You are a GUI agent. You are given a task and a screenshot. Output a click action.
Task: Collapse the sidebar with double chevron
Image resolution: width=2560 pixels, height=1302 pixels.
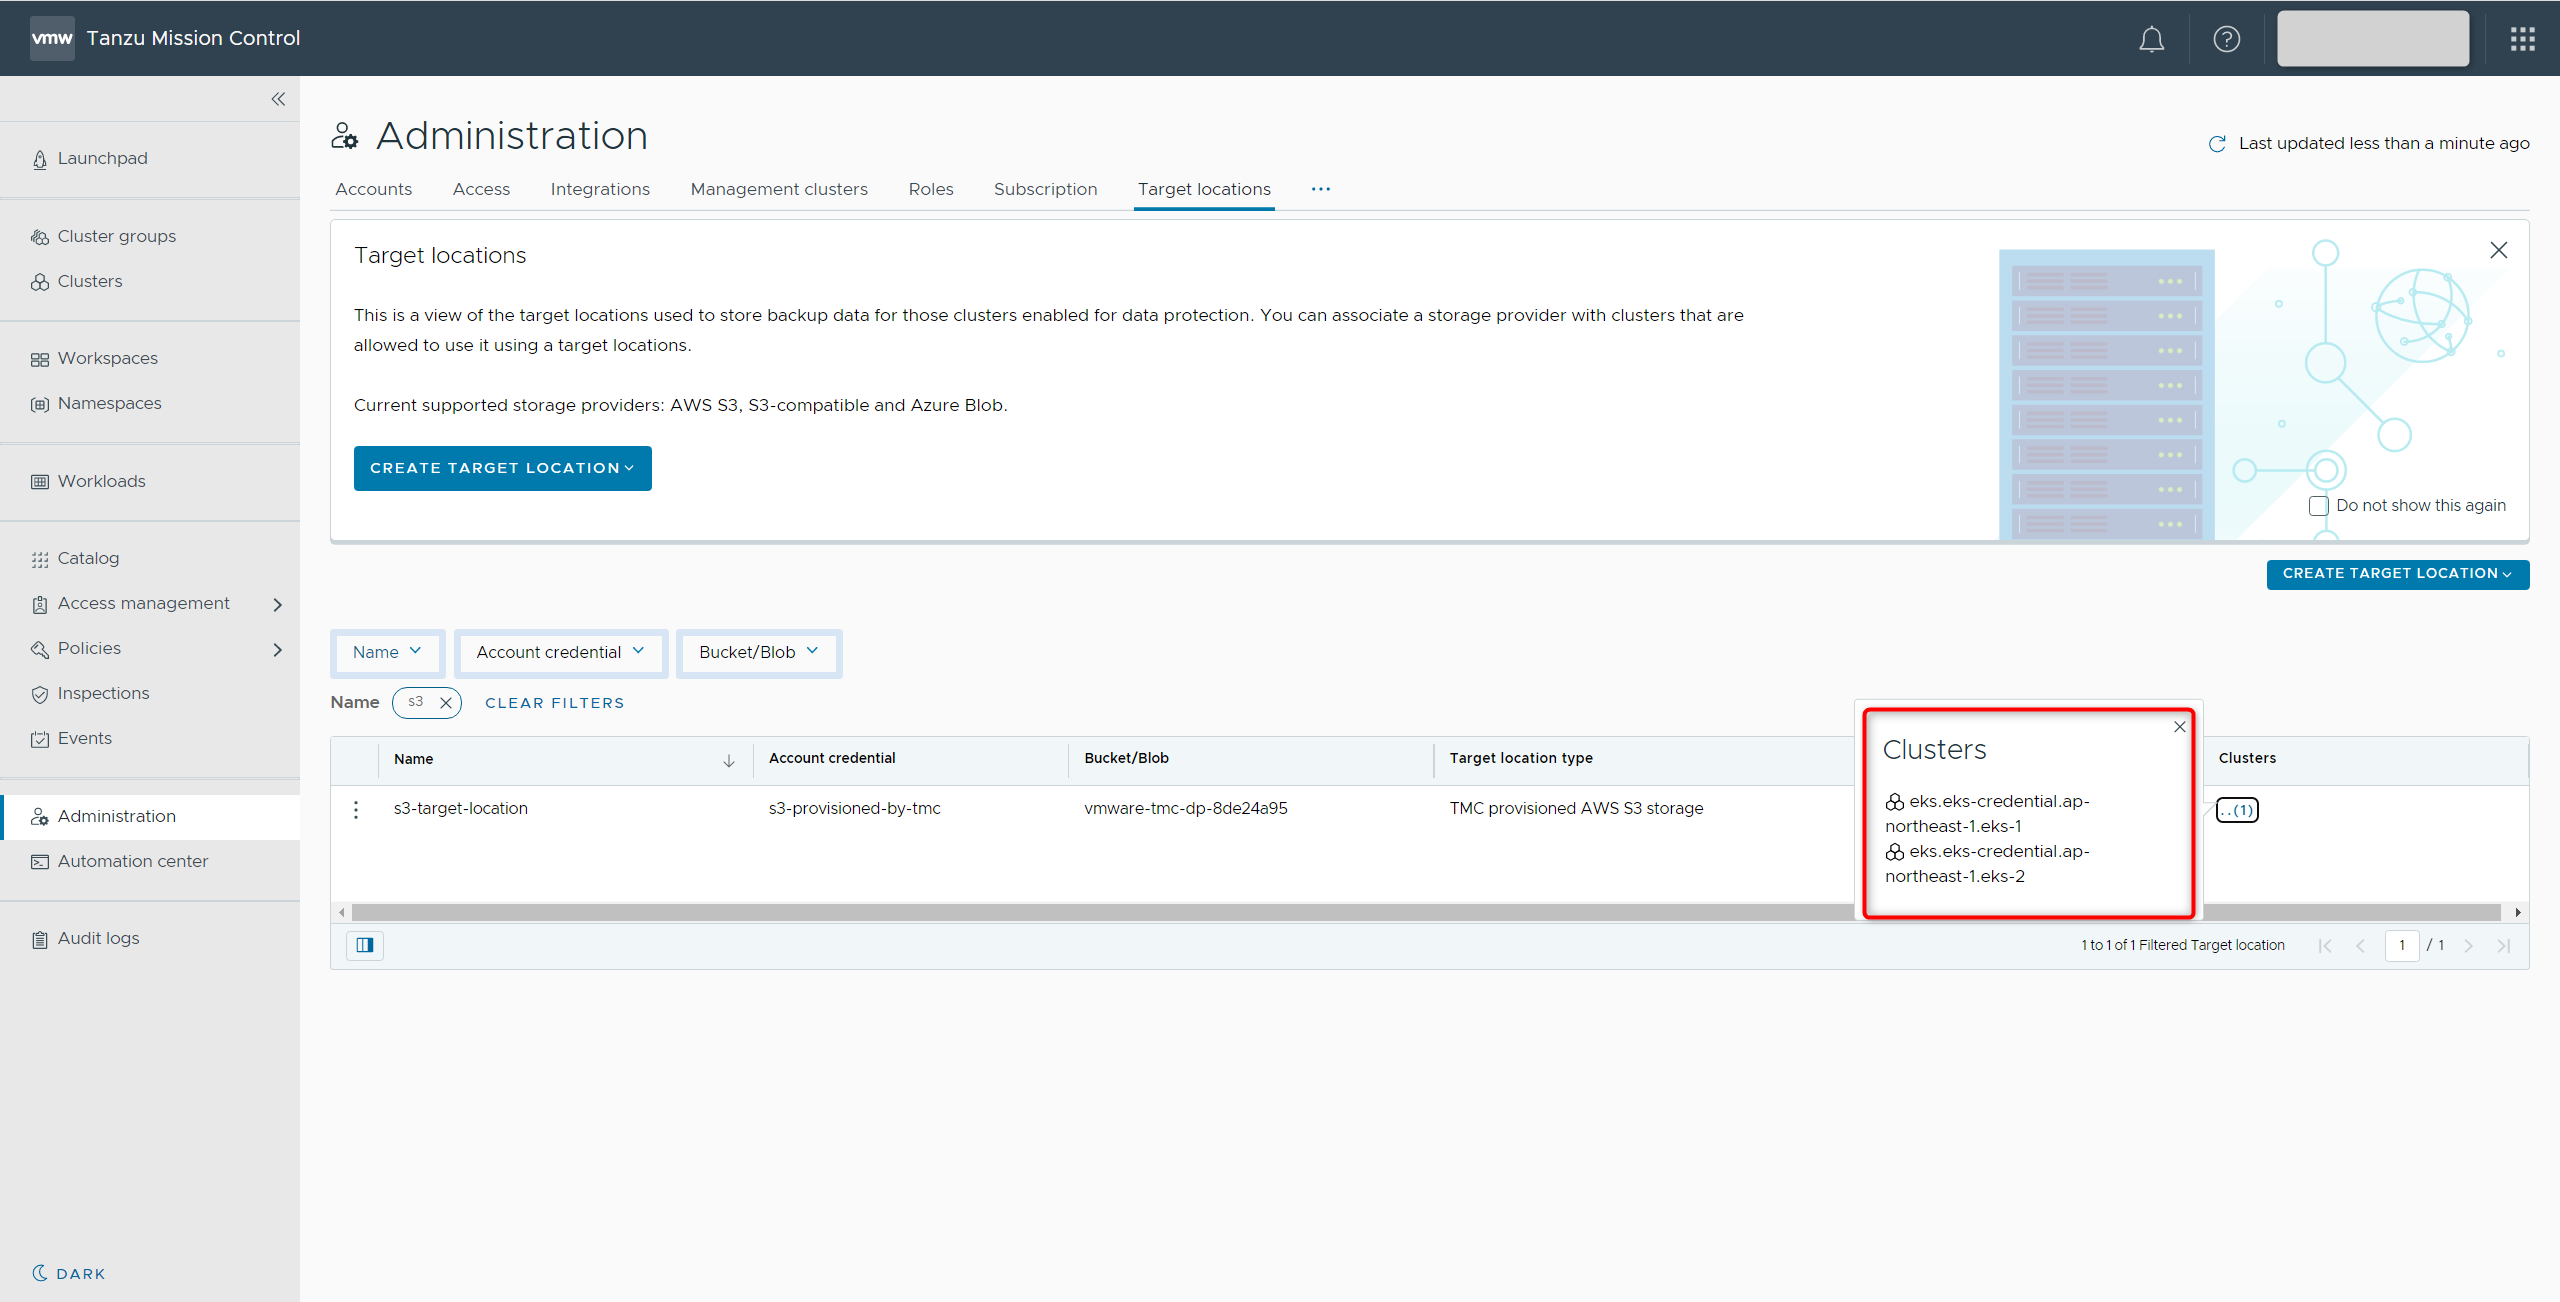278,99
